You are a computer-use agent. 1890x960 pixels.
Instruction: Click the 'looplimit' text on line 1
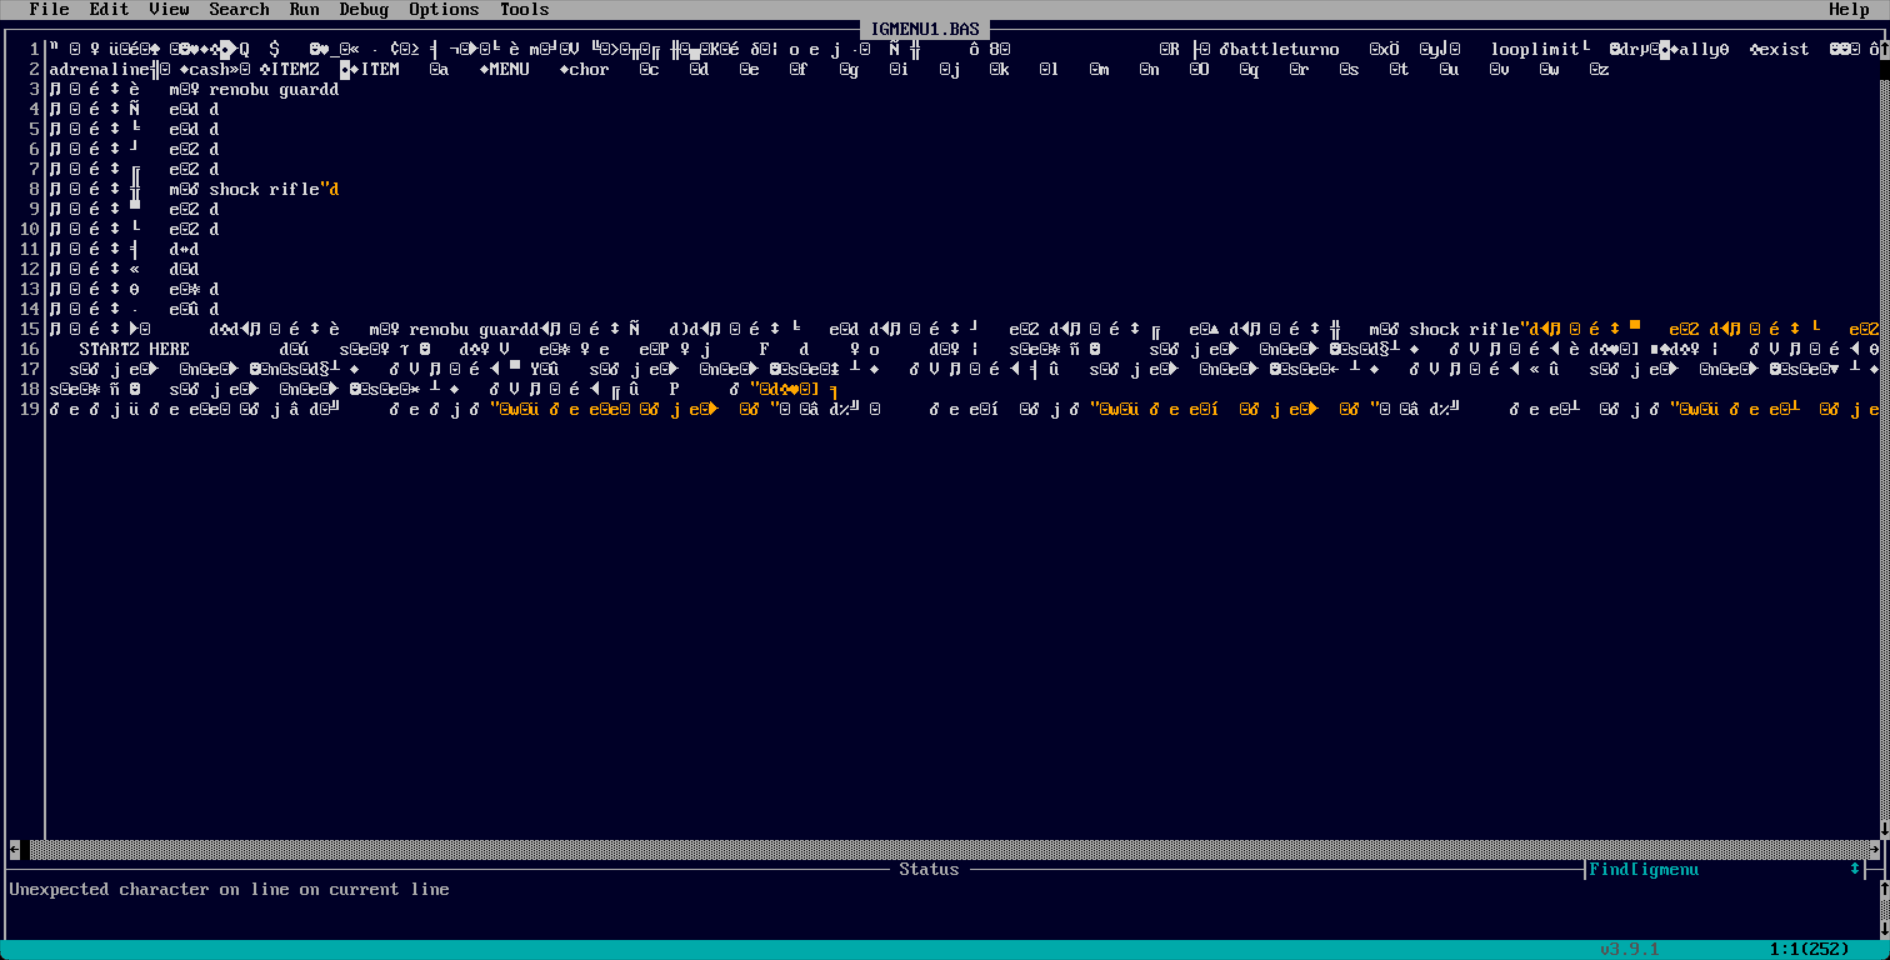[1534, 49]
